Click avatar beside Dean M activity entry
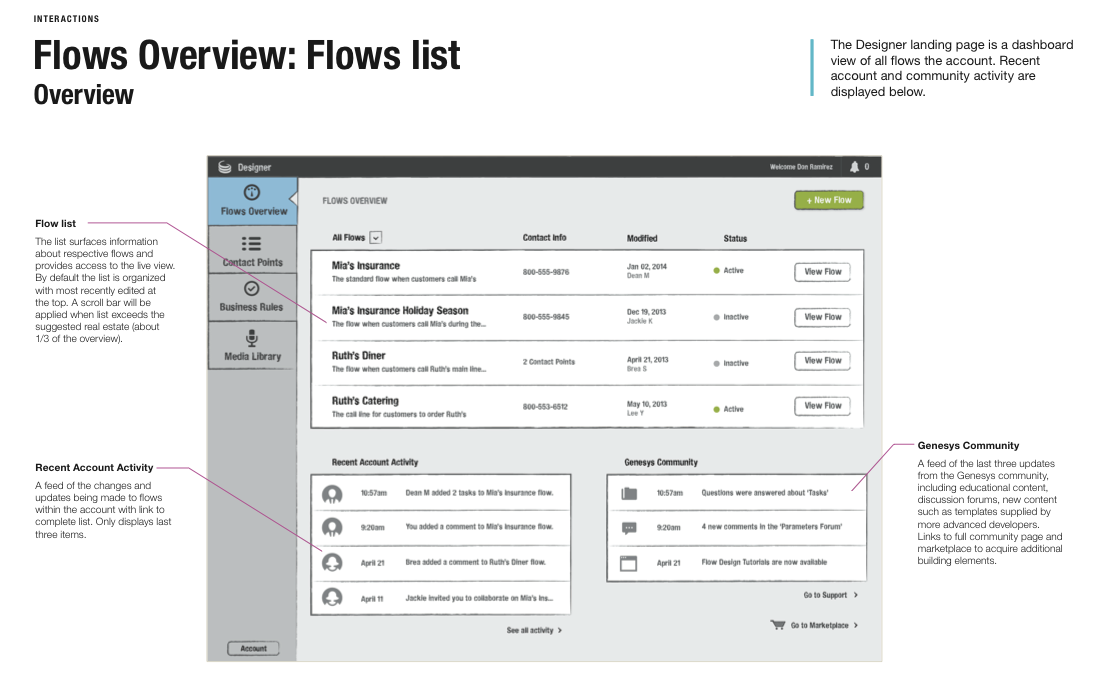 pos(332,494)
